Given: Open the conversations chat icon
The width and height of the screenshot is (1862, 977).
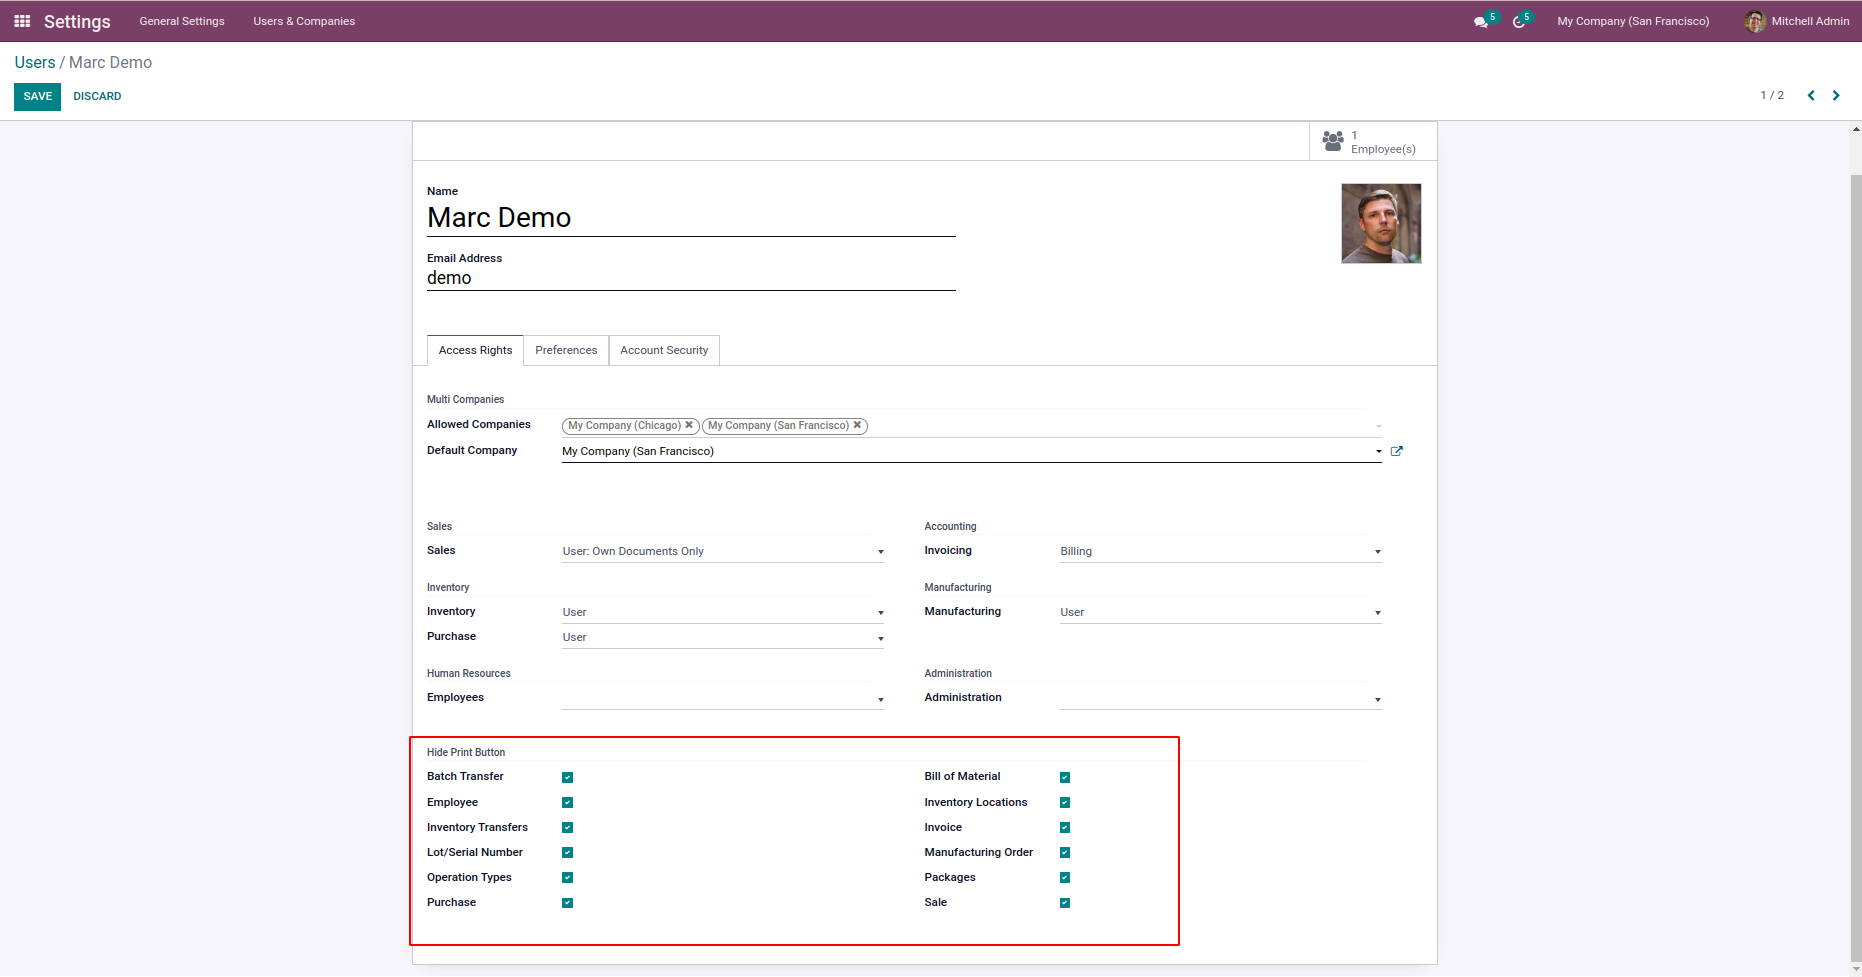Looking at the screenshot, I should click(x=1480, y=22).
